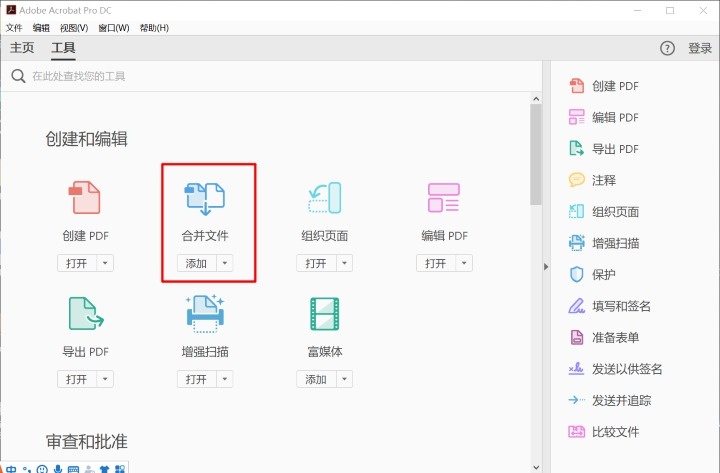Viewport: 720px width, 473px height.
Task: Click the tools list vertical scrollbar thumb
Action: [x=536, y=154]
